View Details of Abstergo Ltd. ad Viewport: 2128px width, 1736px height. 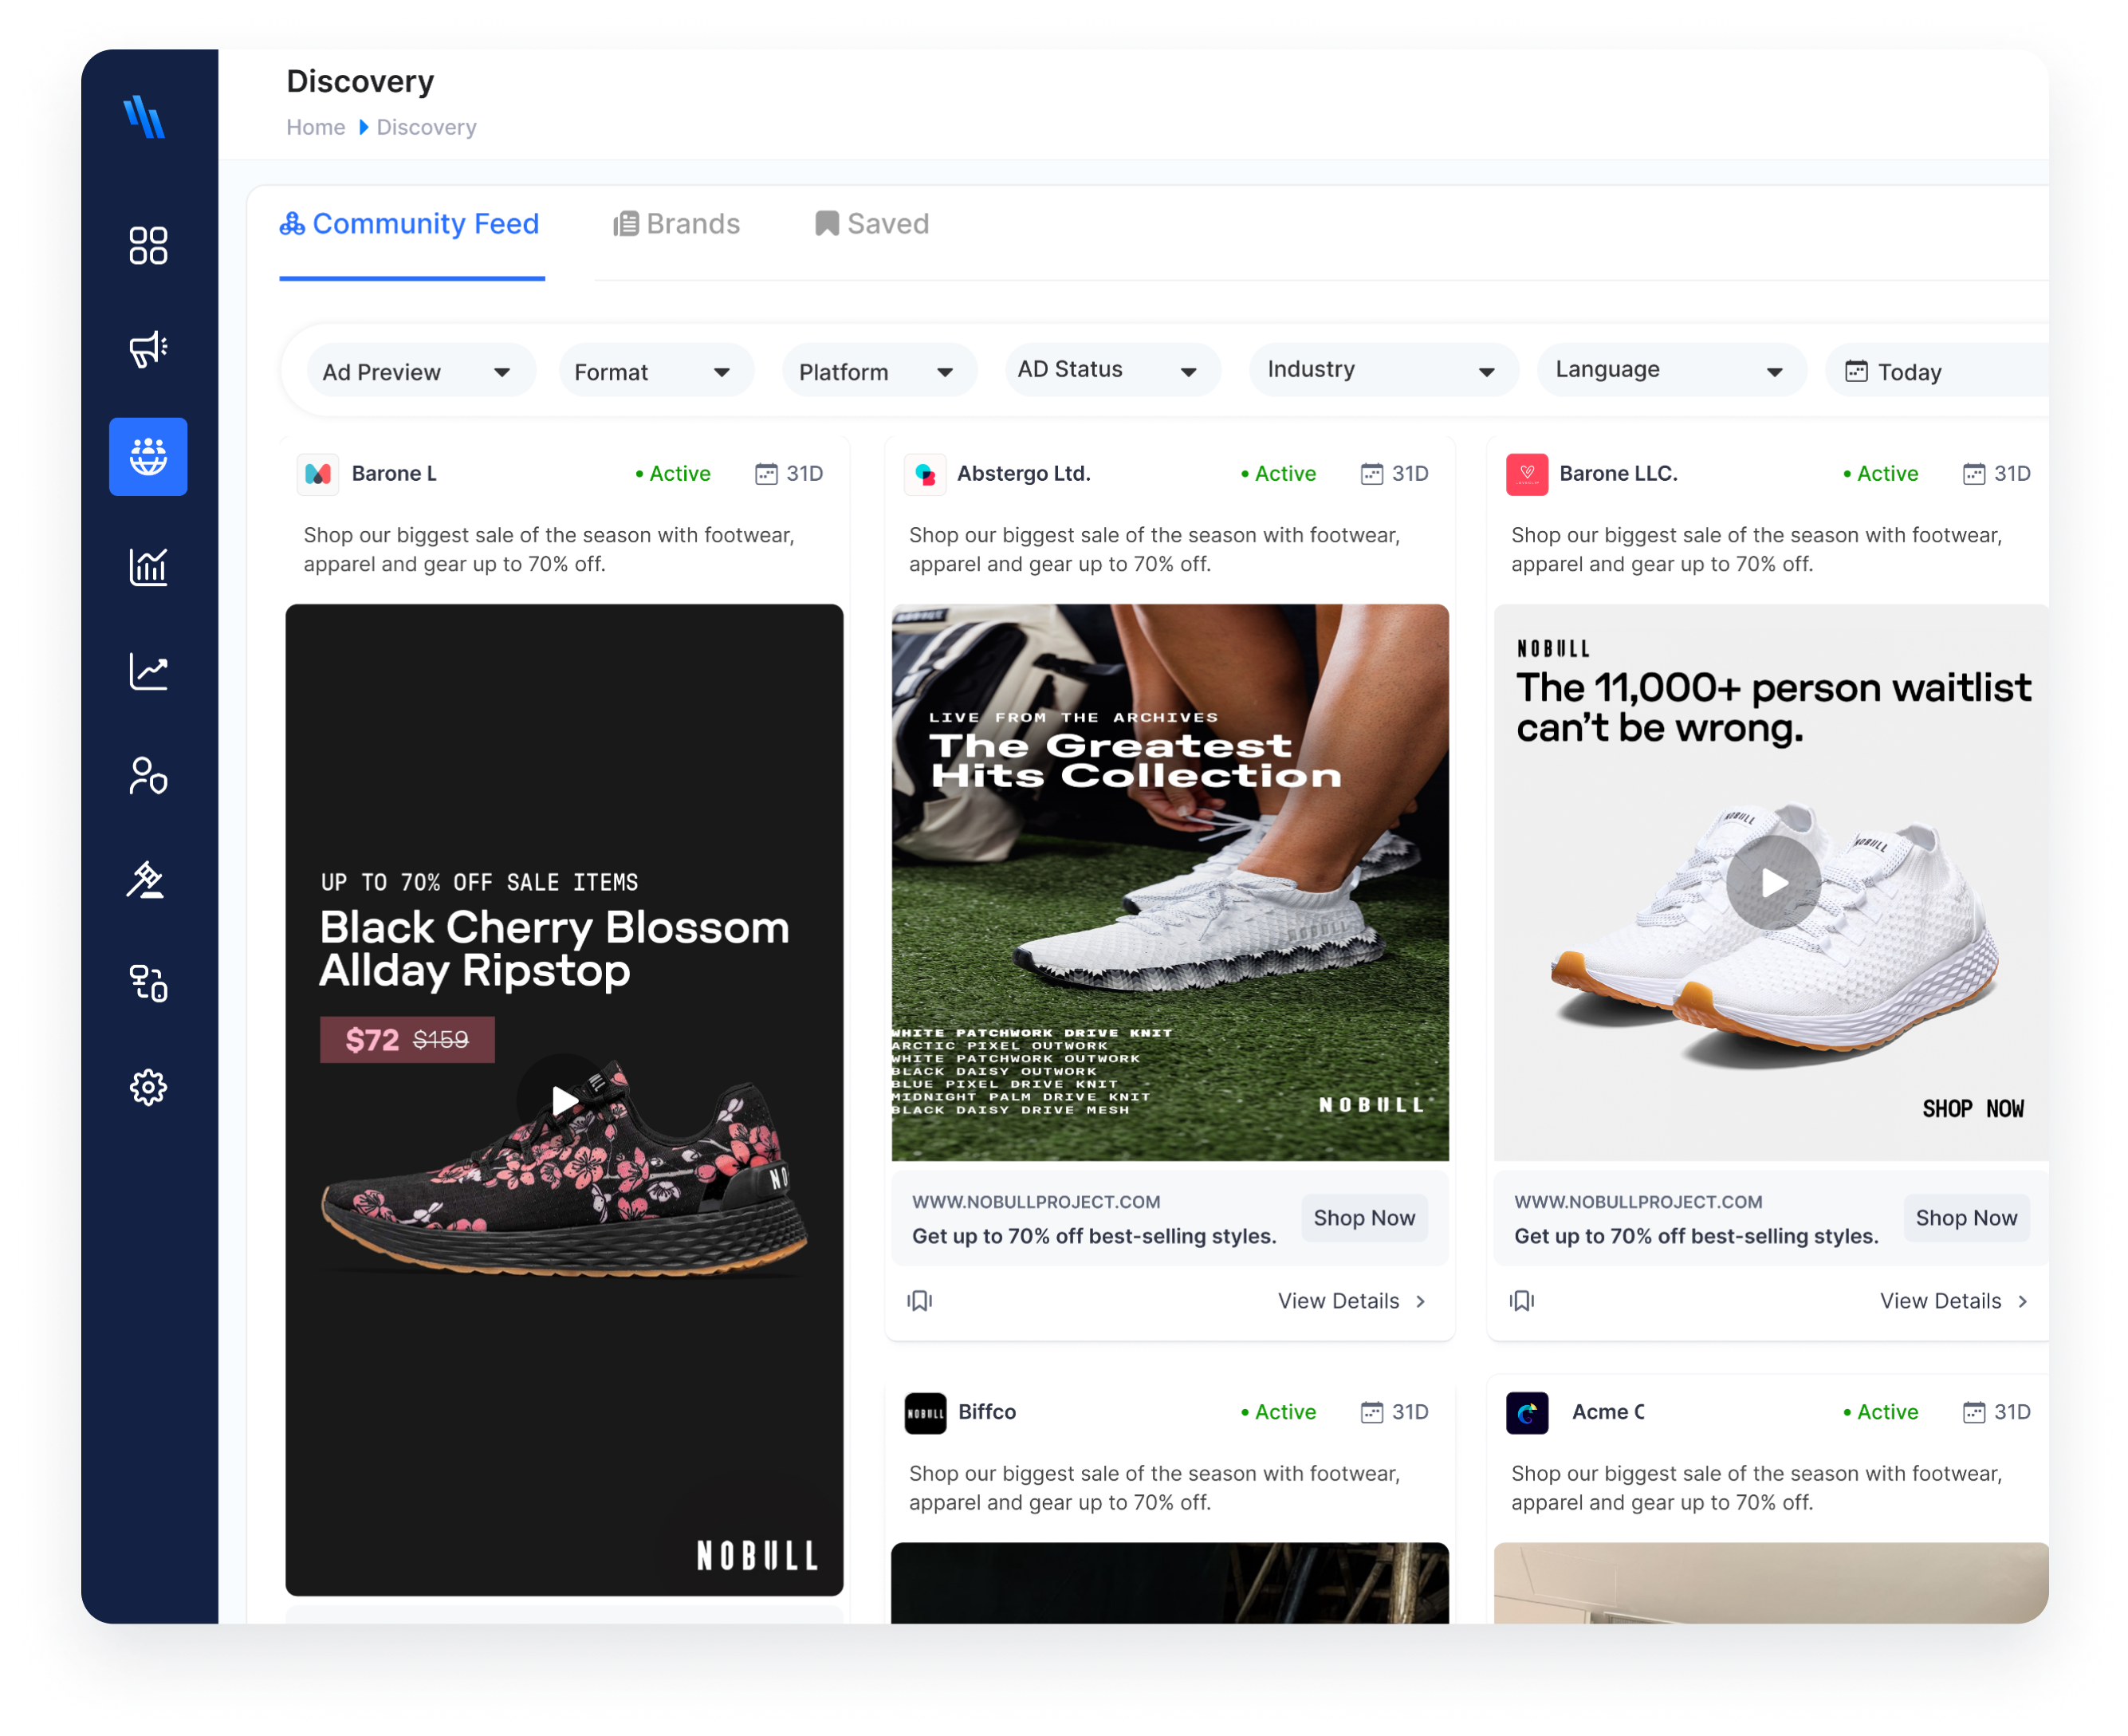[1352, 1301]
